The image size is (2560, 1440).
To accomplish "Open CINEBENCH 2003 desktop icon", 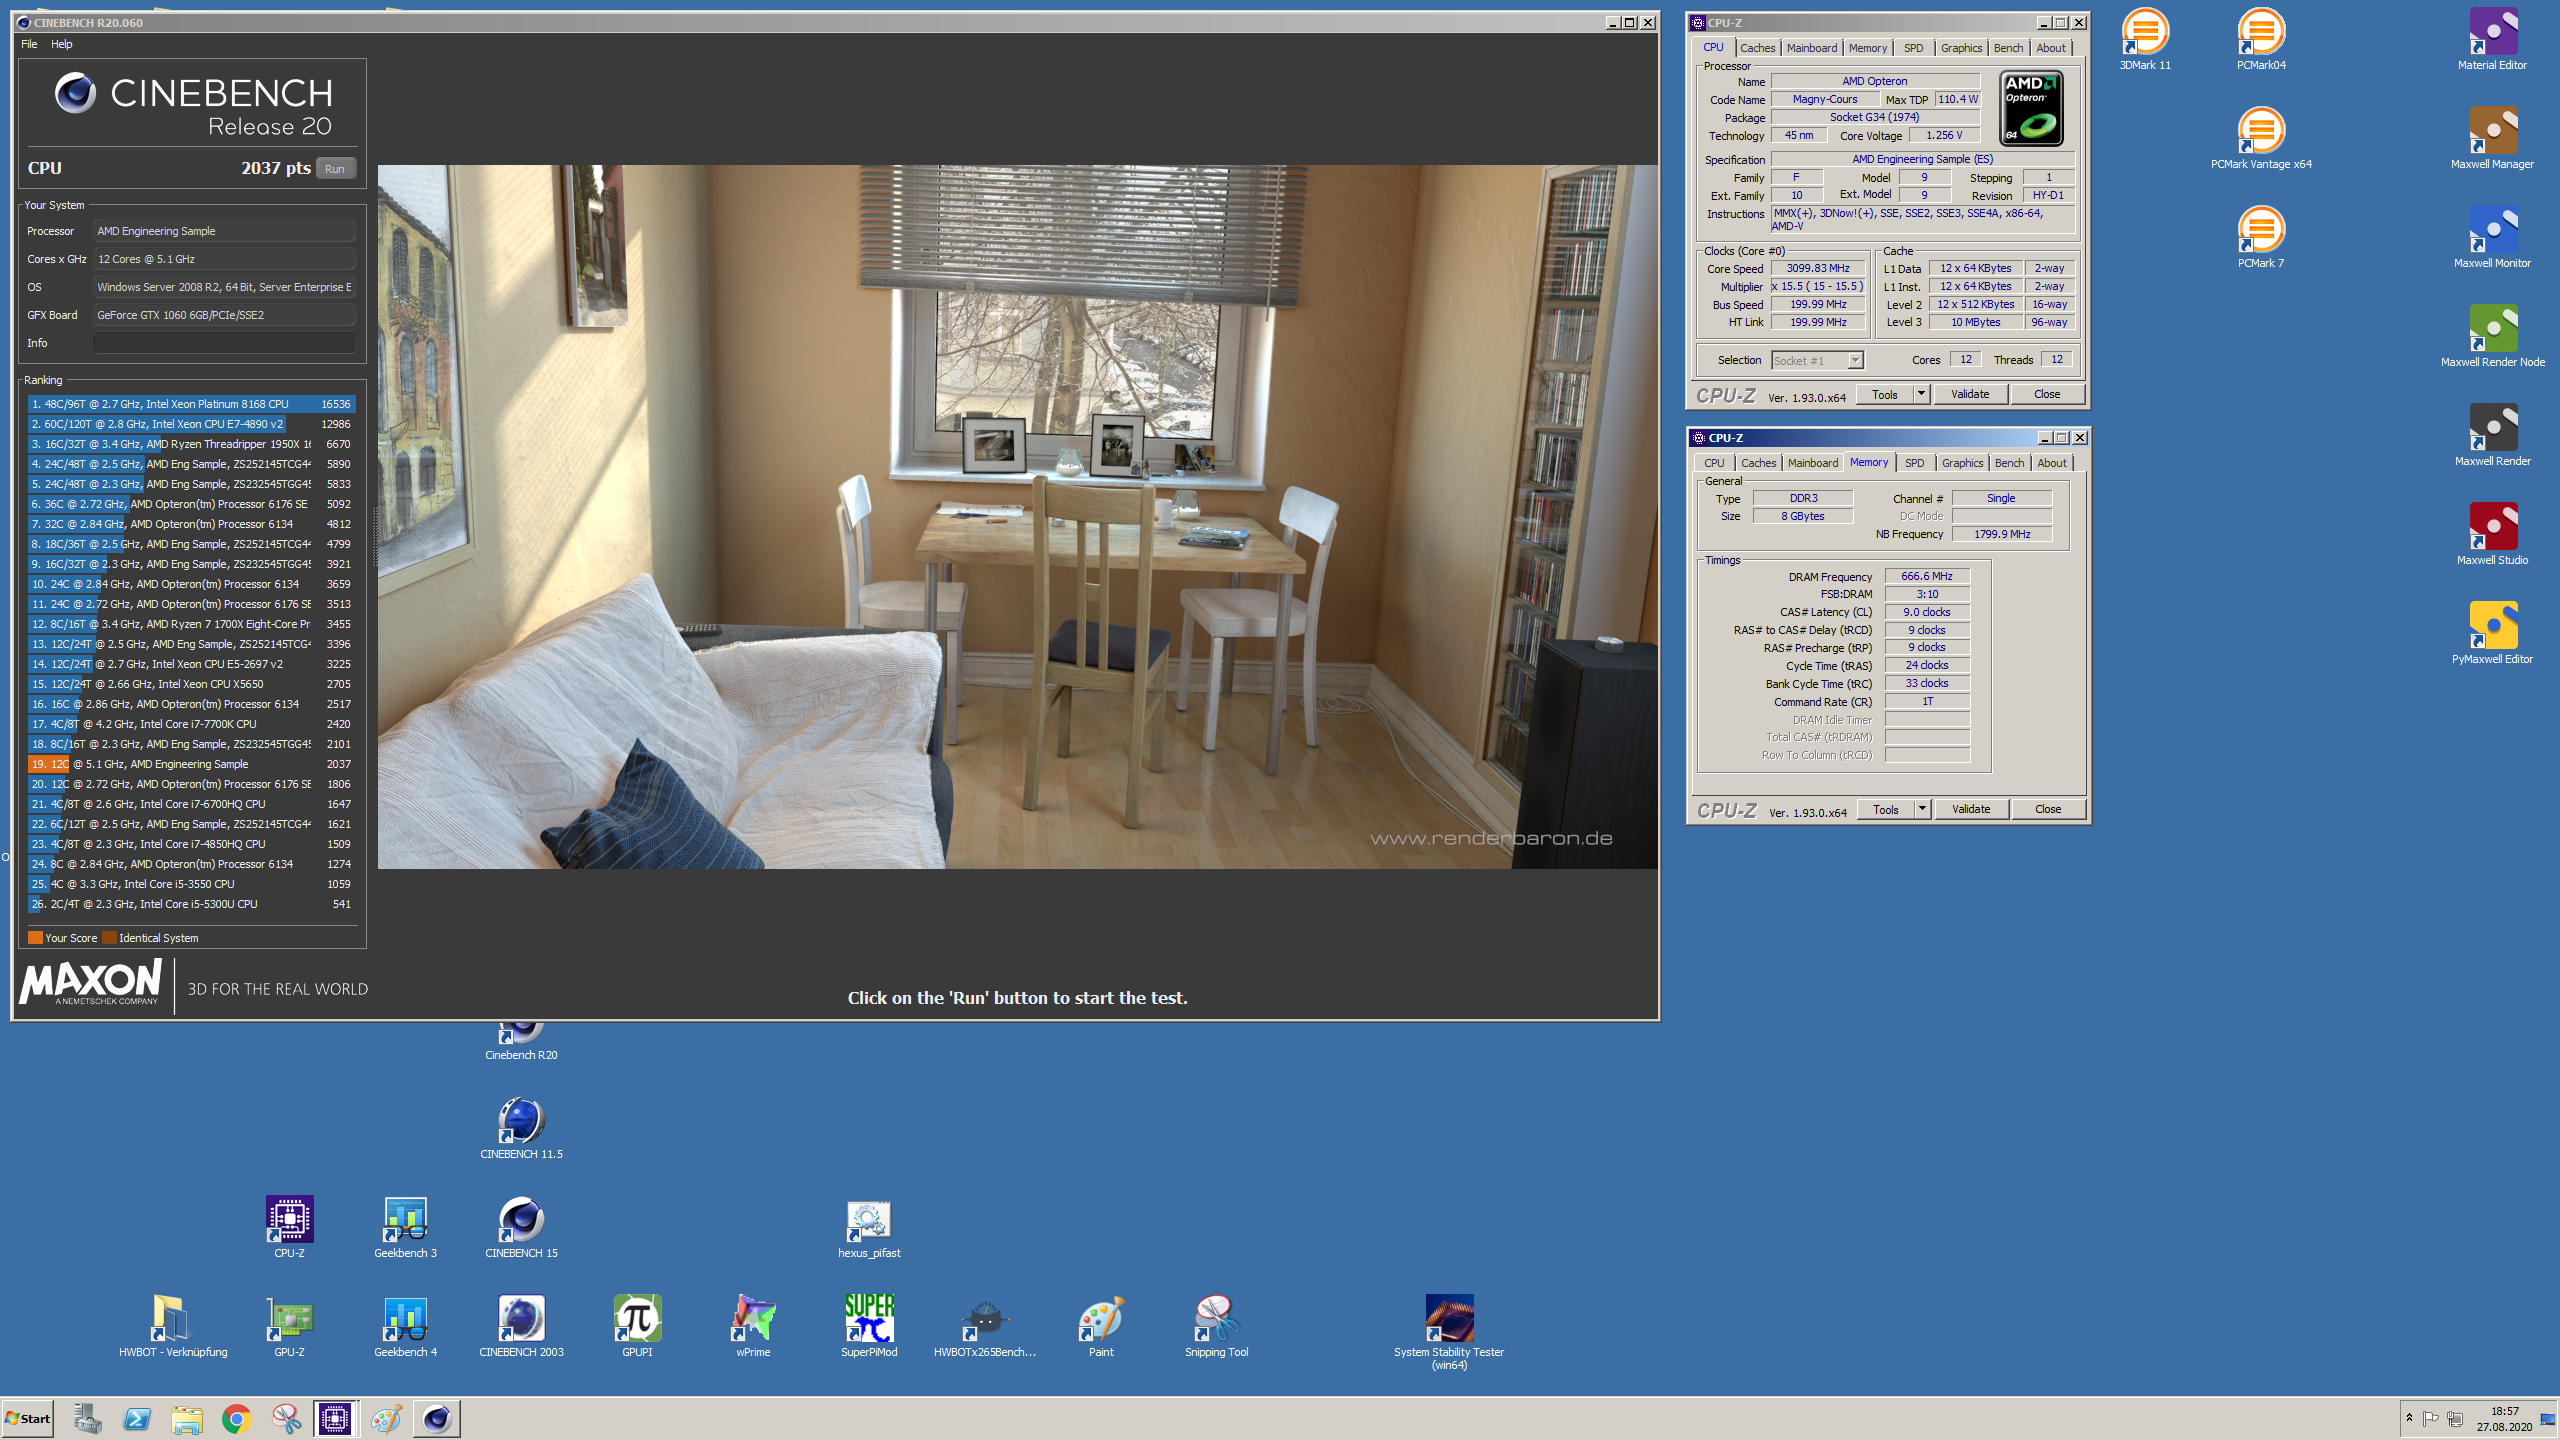I will [x=521, y=1326].
